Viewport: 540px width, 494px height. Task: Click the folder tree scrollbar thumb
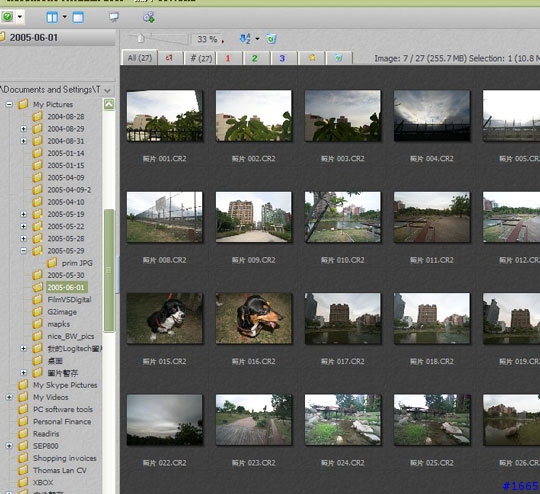click(x=109, y=270)
